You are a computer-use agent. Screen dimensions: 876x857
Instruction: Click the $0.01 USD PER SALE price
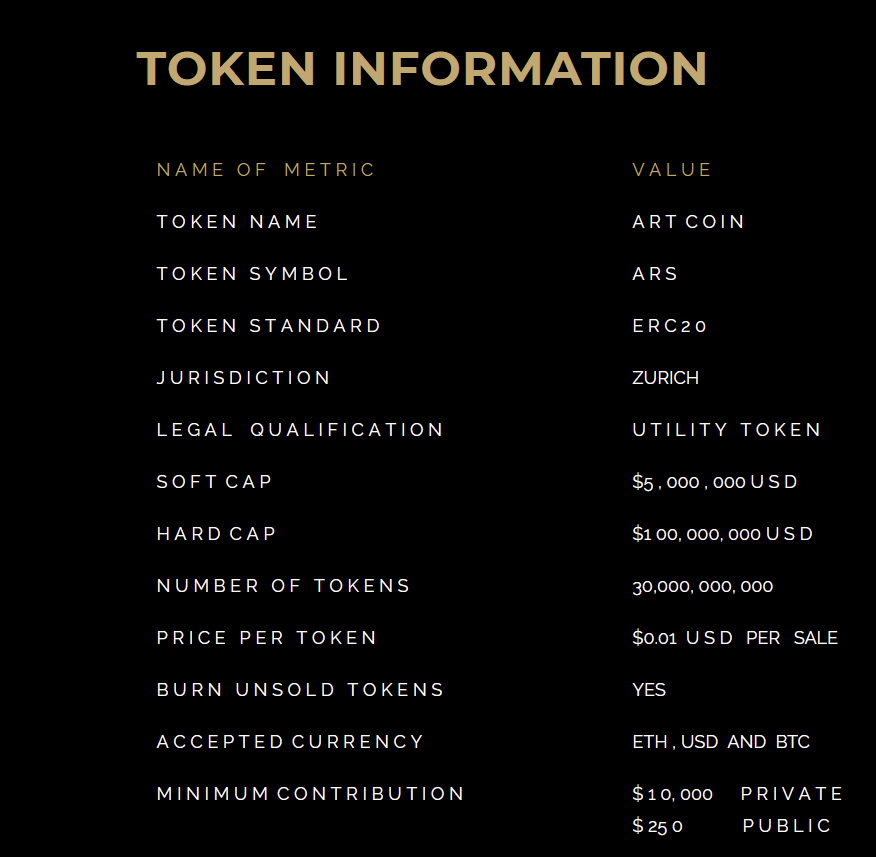pos(735,638)
